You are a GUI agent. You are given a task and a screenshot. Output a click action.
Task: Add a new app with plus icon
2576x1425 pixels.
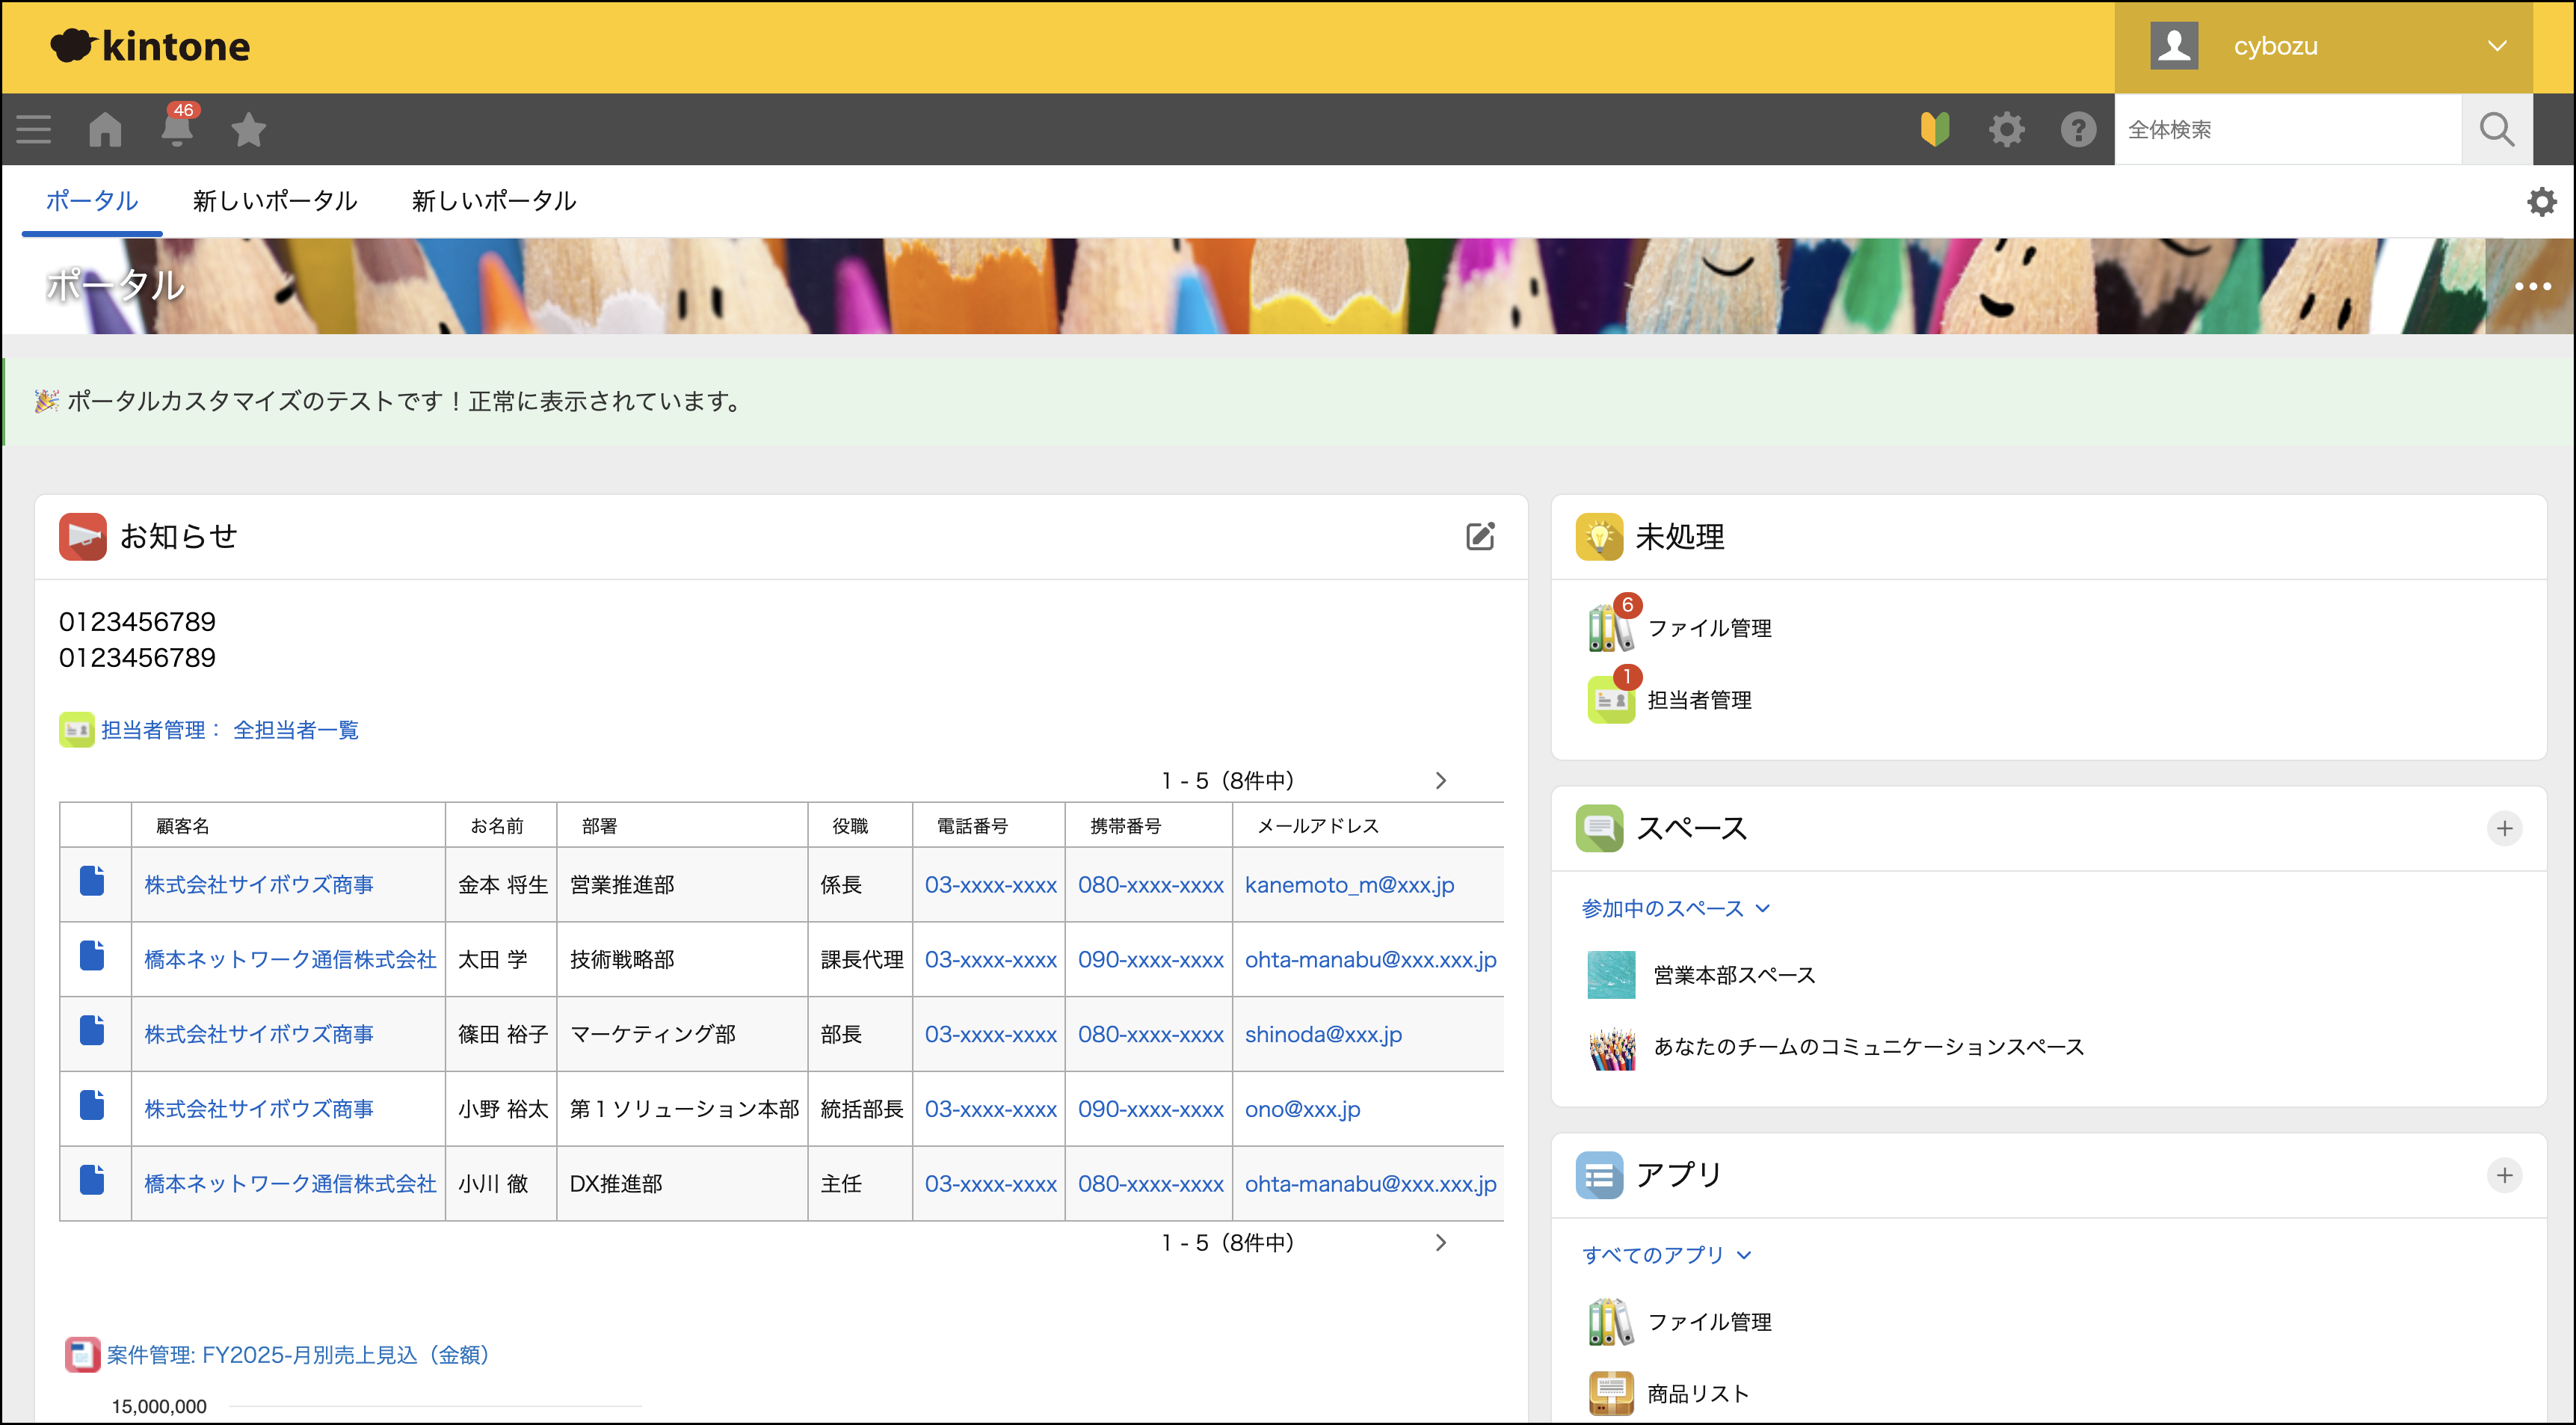tap(2504, 1176)
